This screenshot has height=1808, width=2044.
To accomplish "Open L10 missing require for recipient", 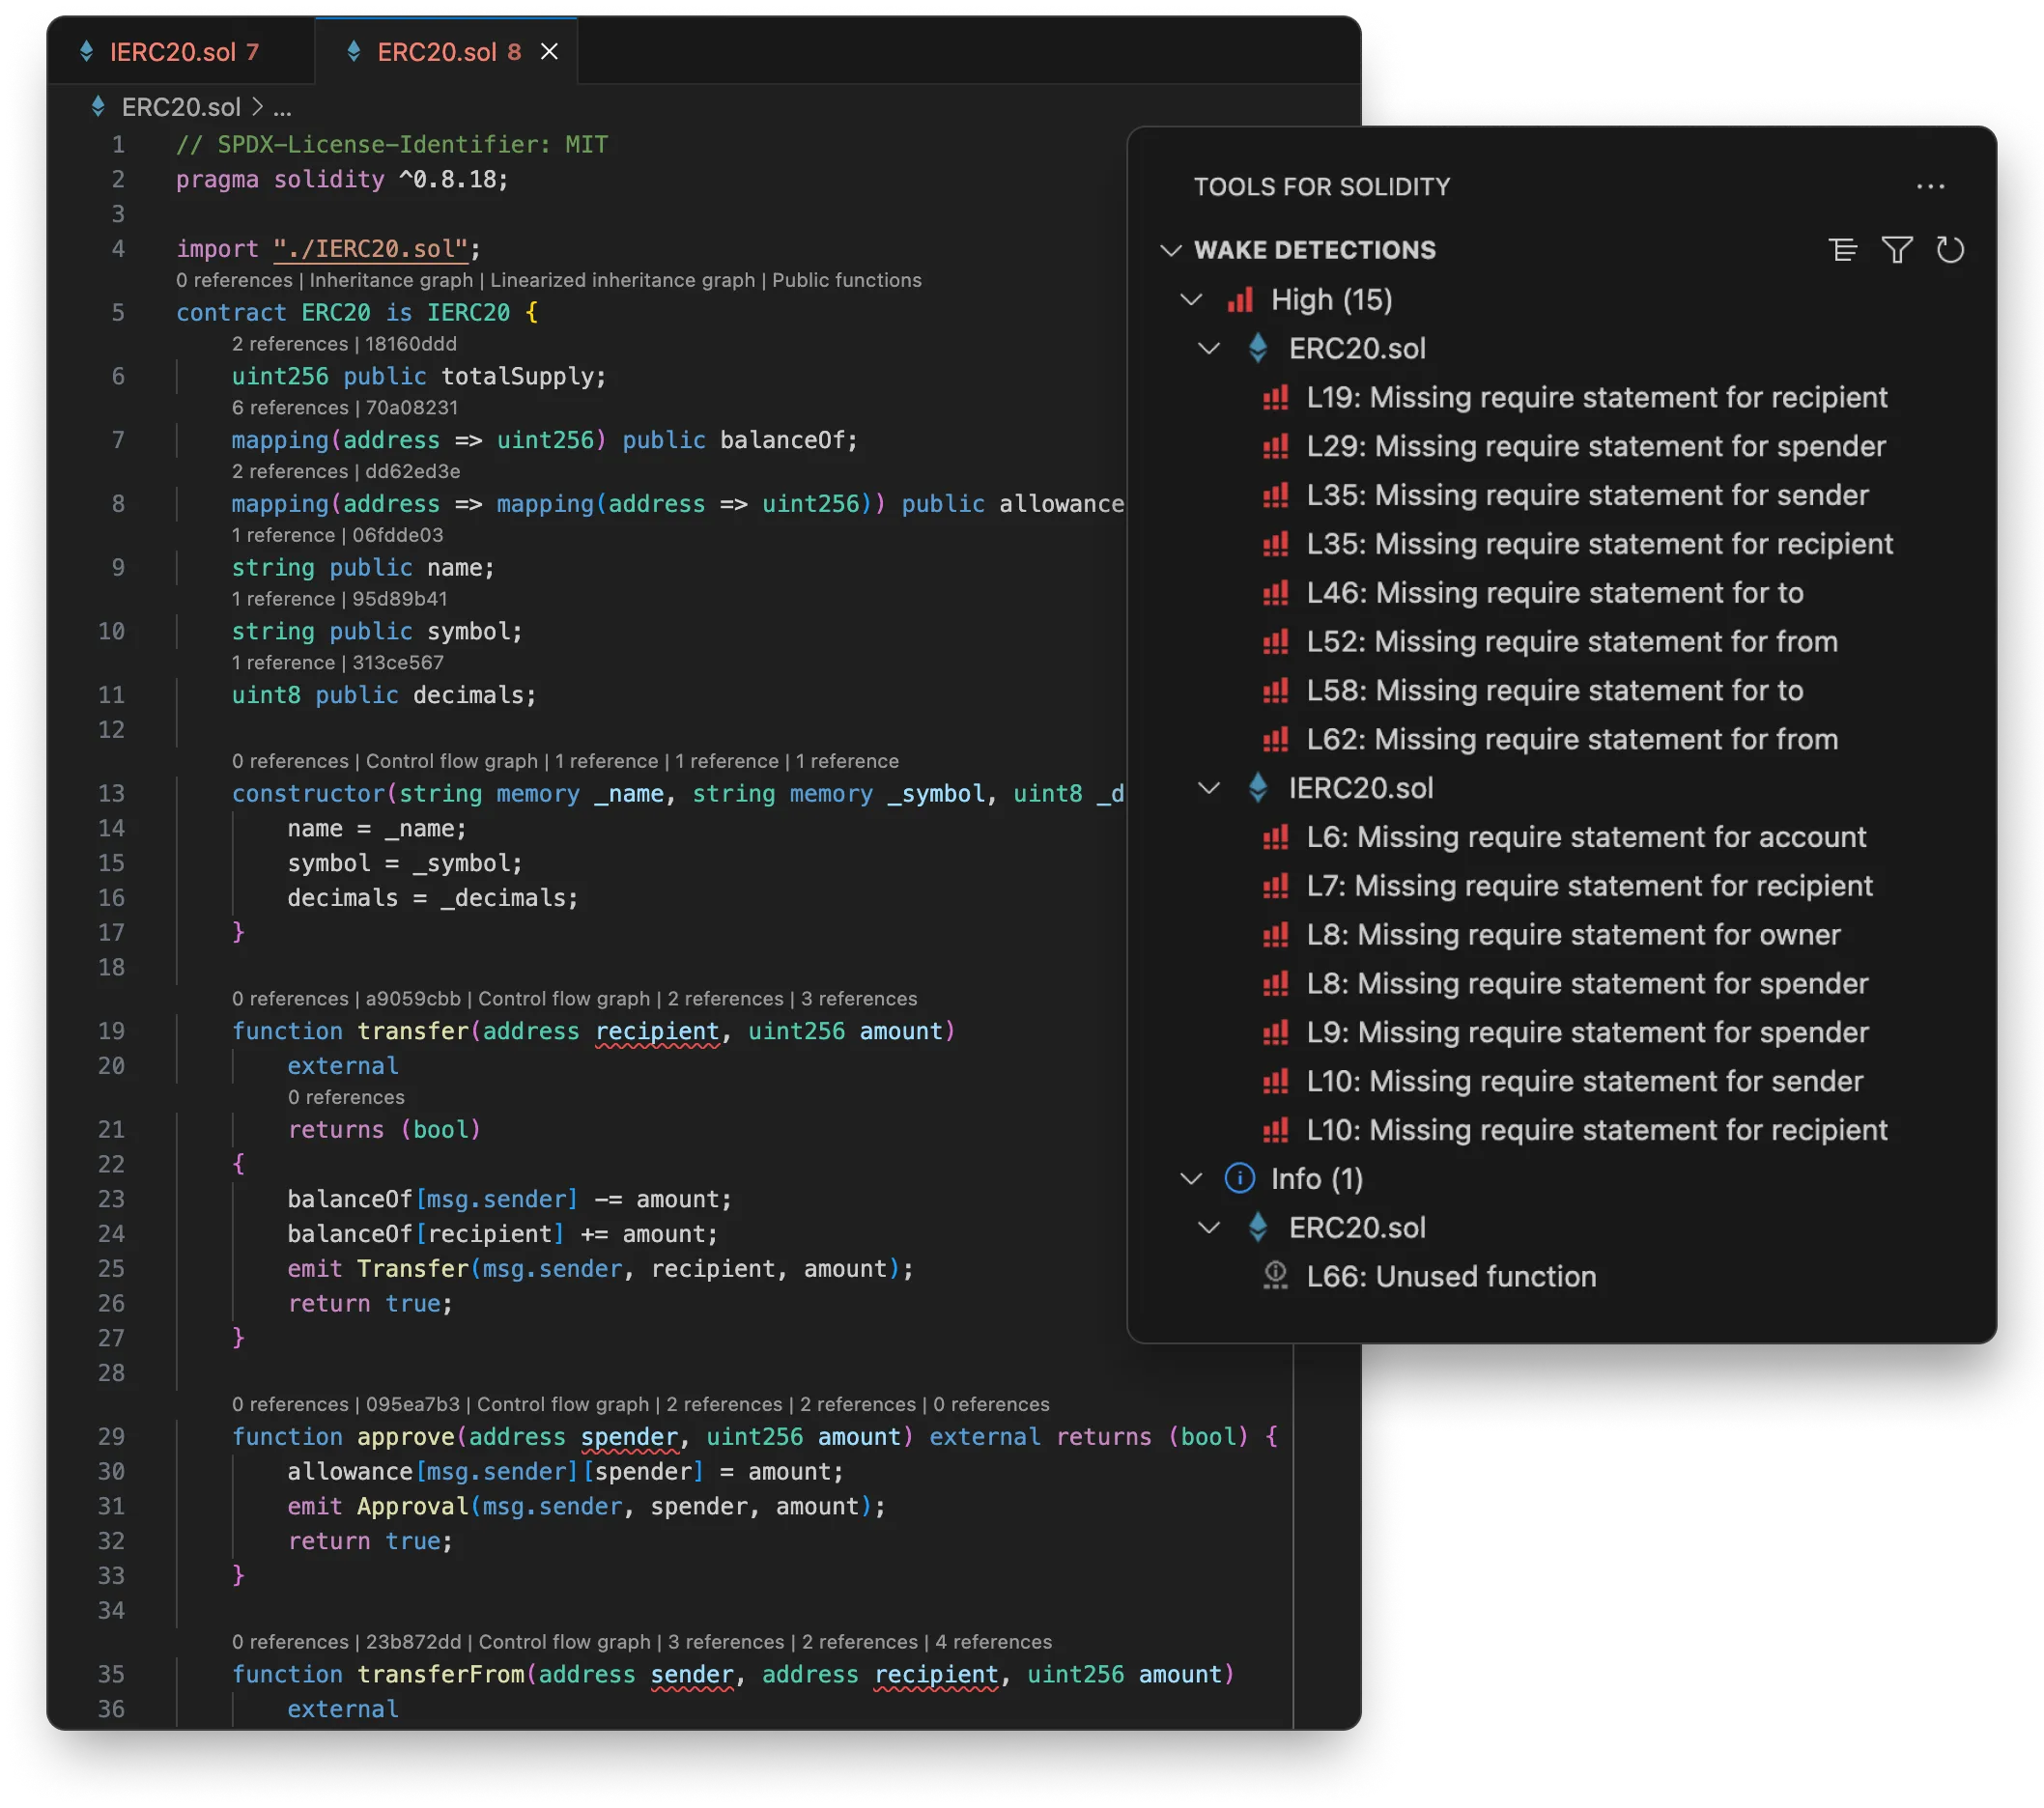I will pos(1596,1130).
